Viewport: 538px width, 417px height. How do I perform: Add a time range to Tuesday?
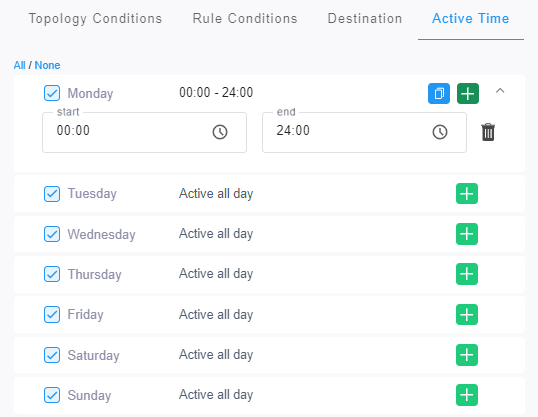click(467, 194)
